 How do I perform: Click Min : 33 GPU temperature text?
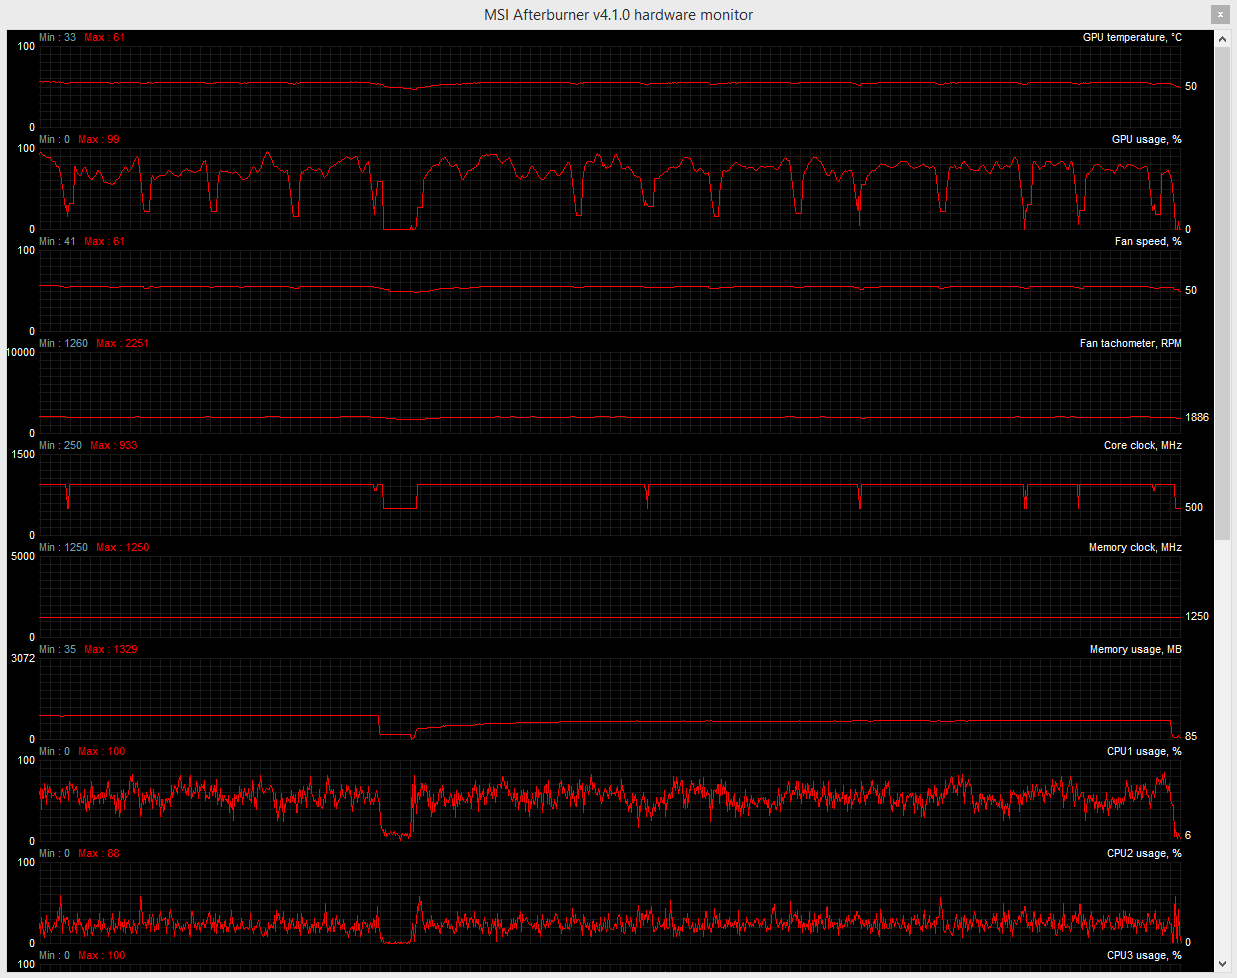coord(57,37)
